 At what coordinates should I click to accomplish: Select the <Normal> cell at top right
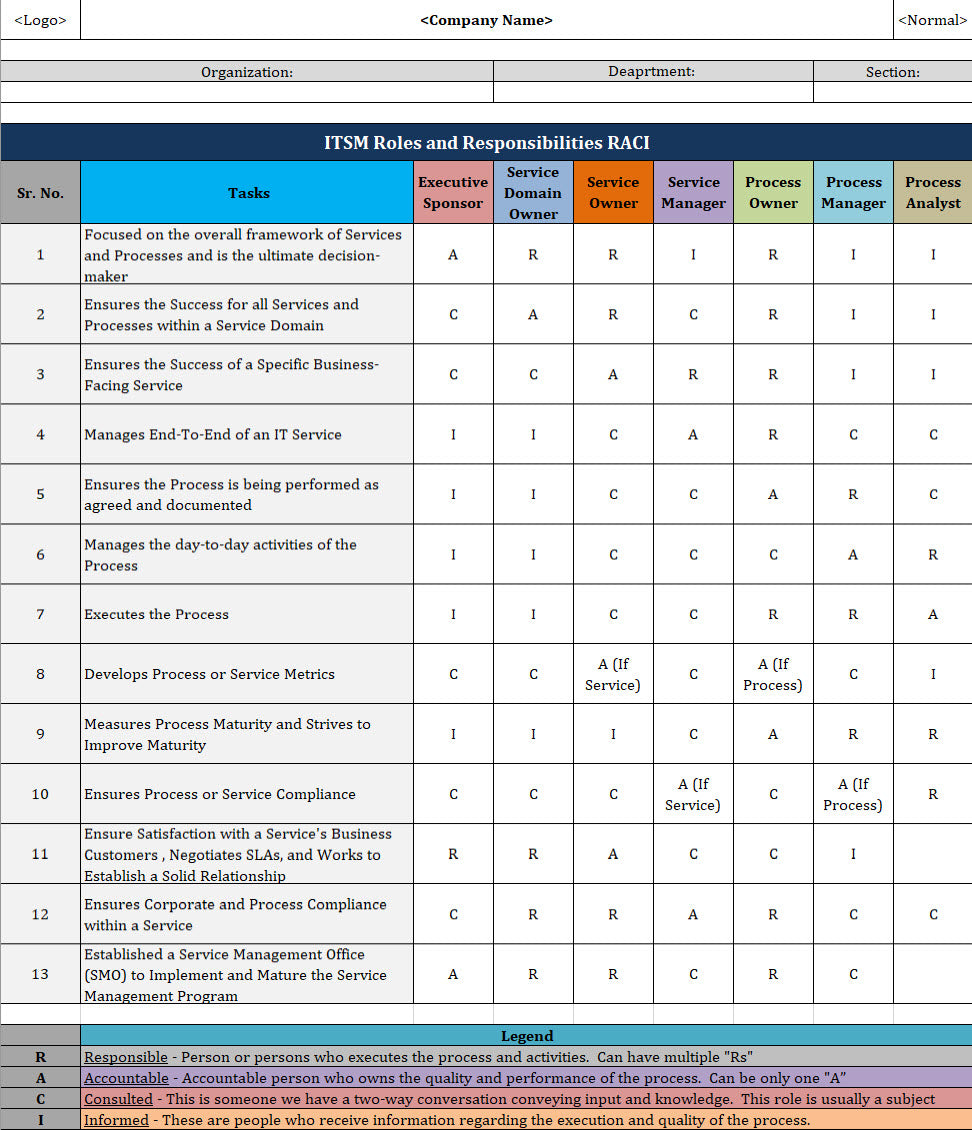click(932, 20)
